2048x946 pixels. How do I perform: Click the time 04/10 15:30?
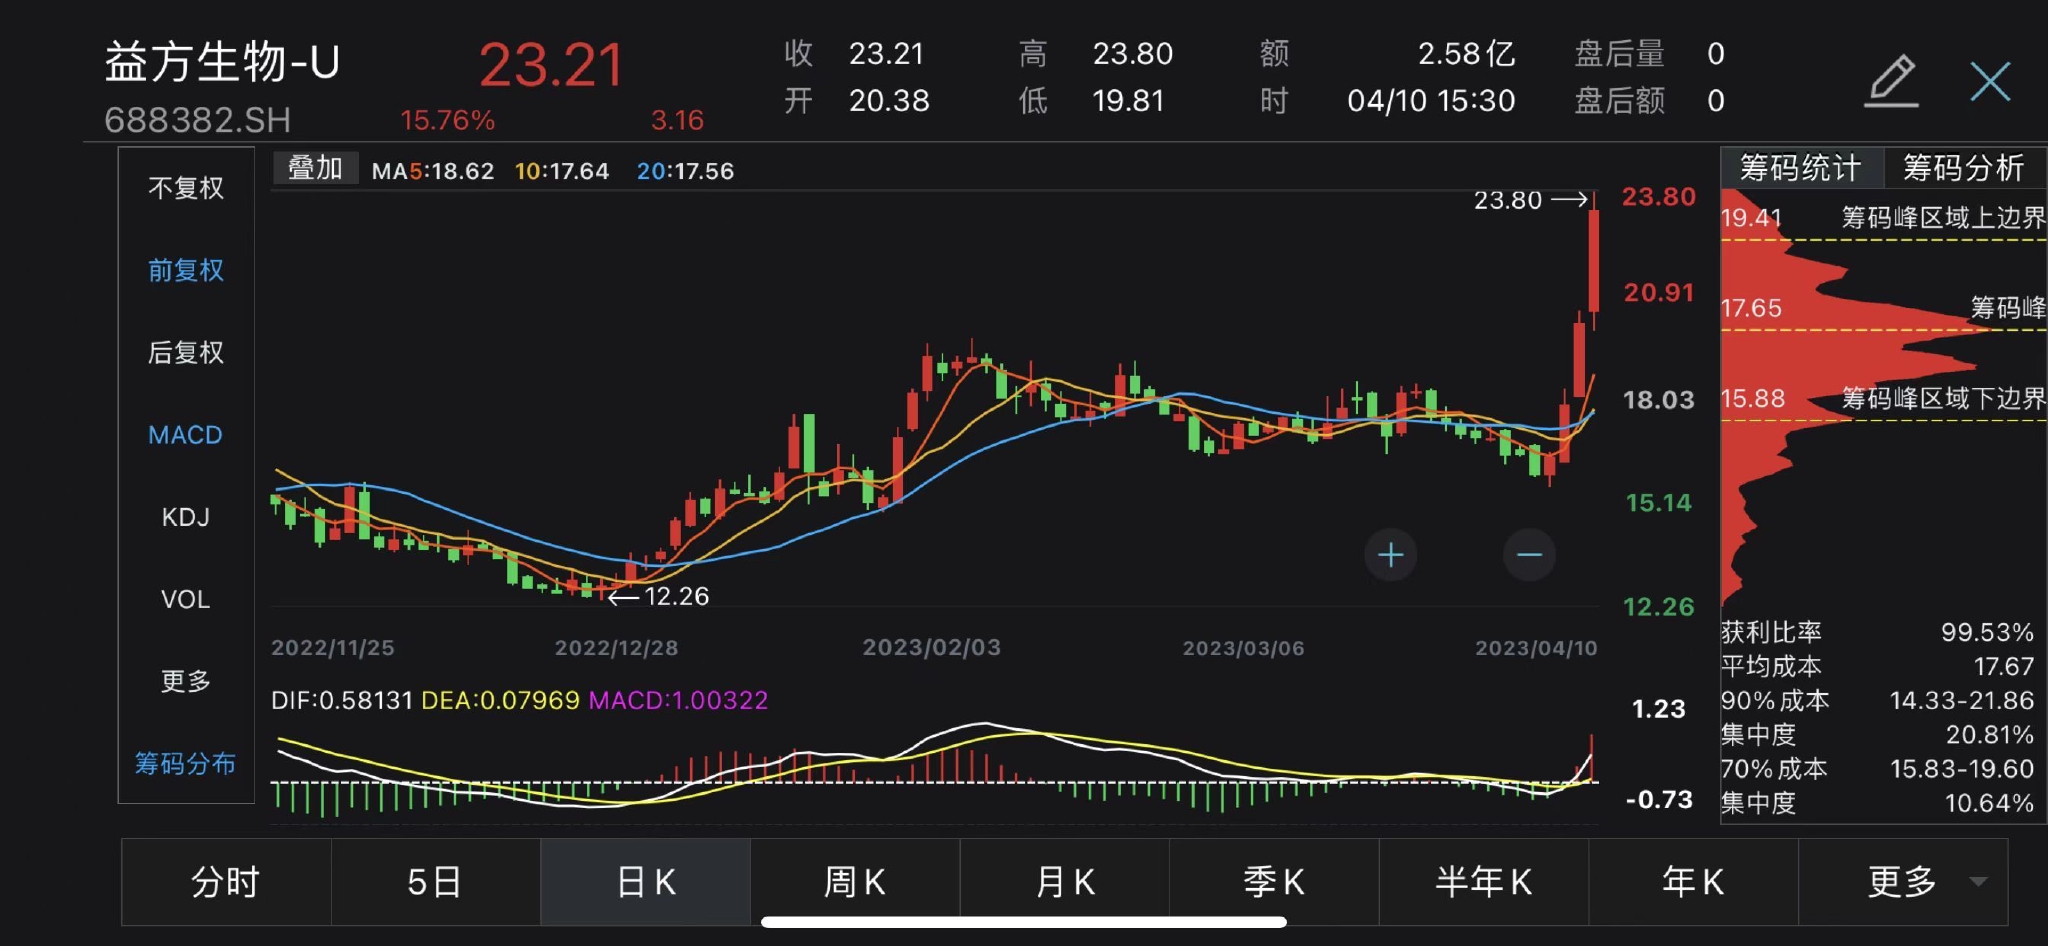pos(1431,100)
